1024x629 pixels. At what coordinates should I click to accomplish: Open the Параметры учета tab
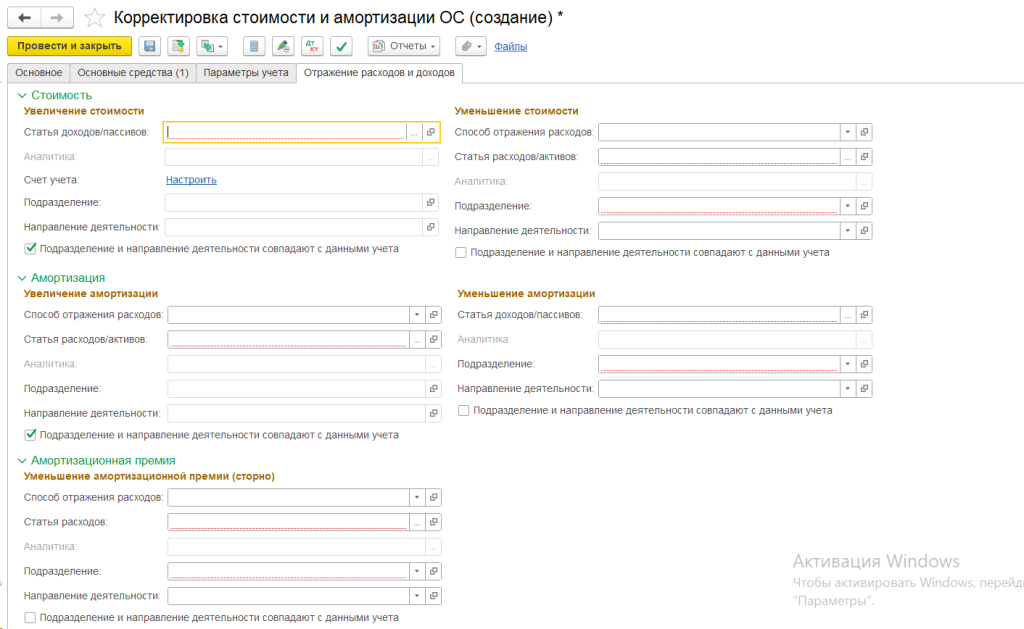[x=246, y=73]
